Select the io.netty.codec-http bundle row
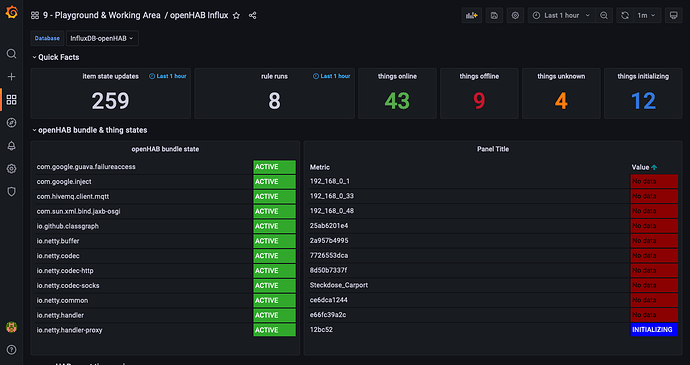 pos(165,271)
